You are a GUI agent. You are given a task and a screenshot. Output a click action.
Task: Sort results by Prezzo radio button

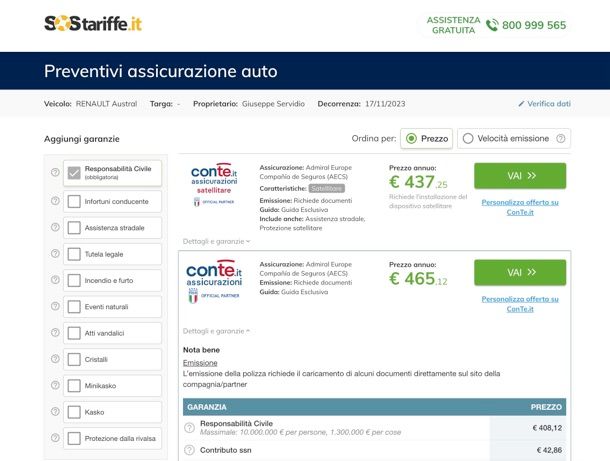pyautogui.click(x=411, y=138)
